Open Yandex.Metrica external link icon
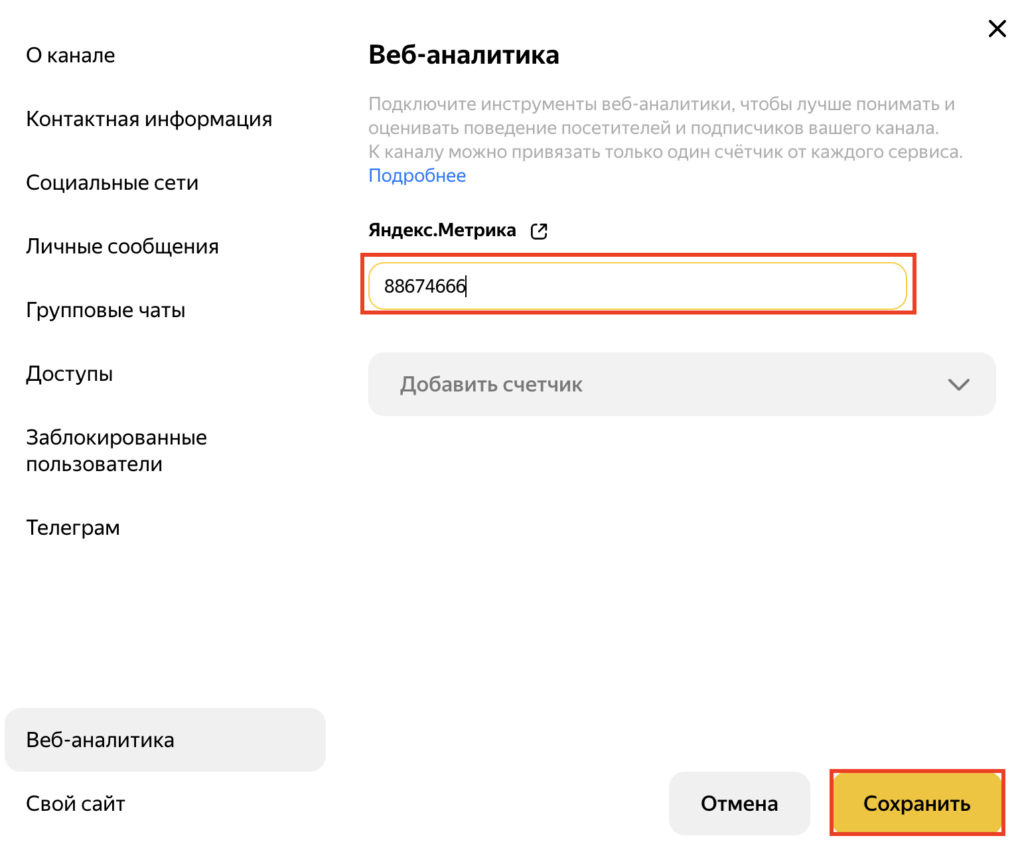The height and width of the screenshot is (842, 1024). [539, 231]
